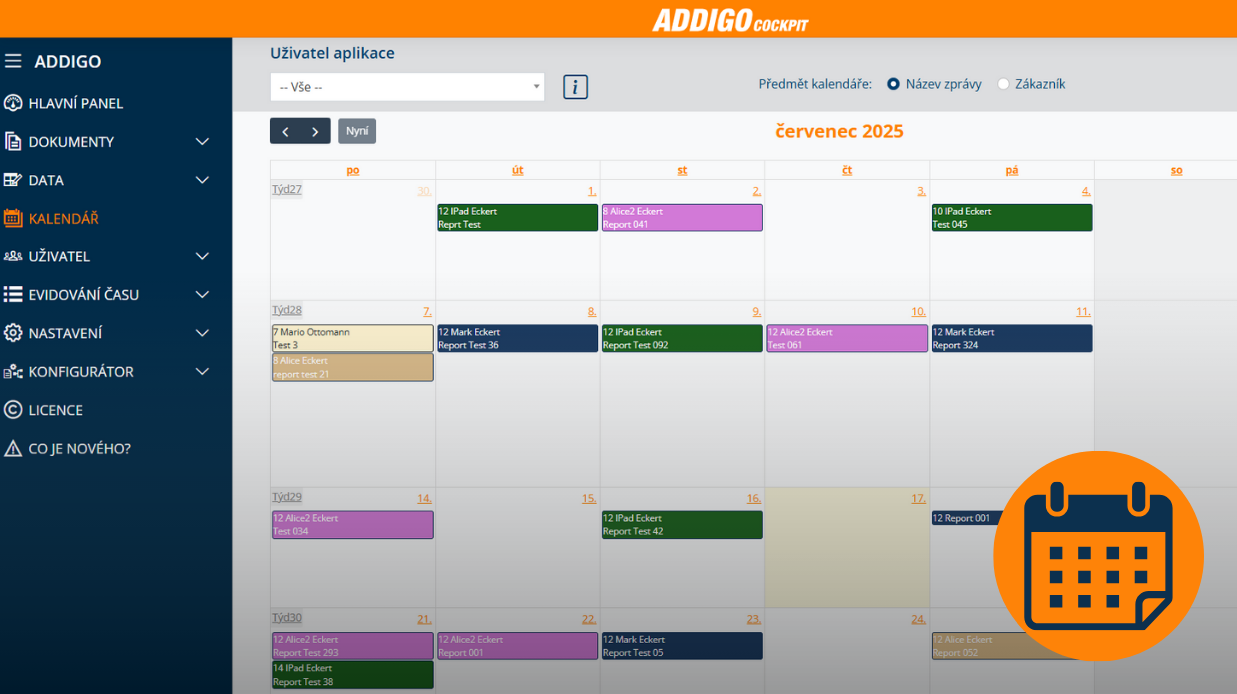This screenshot has height=694, width=1237.
Task: Open day number 8 link
Action: [x=591, y=312]
